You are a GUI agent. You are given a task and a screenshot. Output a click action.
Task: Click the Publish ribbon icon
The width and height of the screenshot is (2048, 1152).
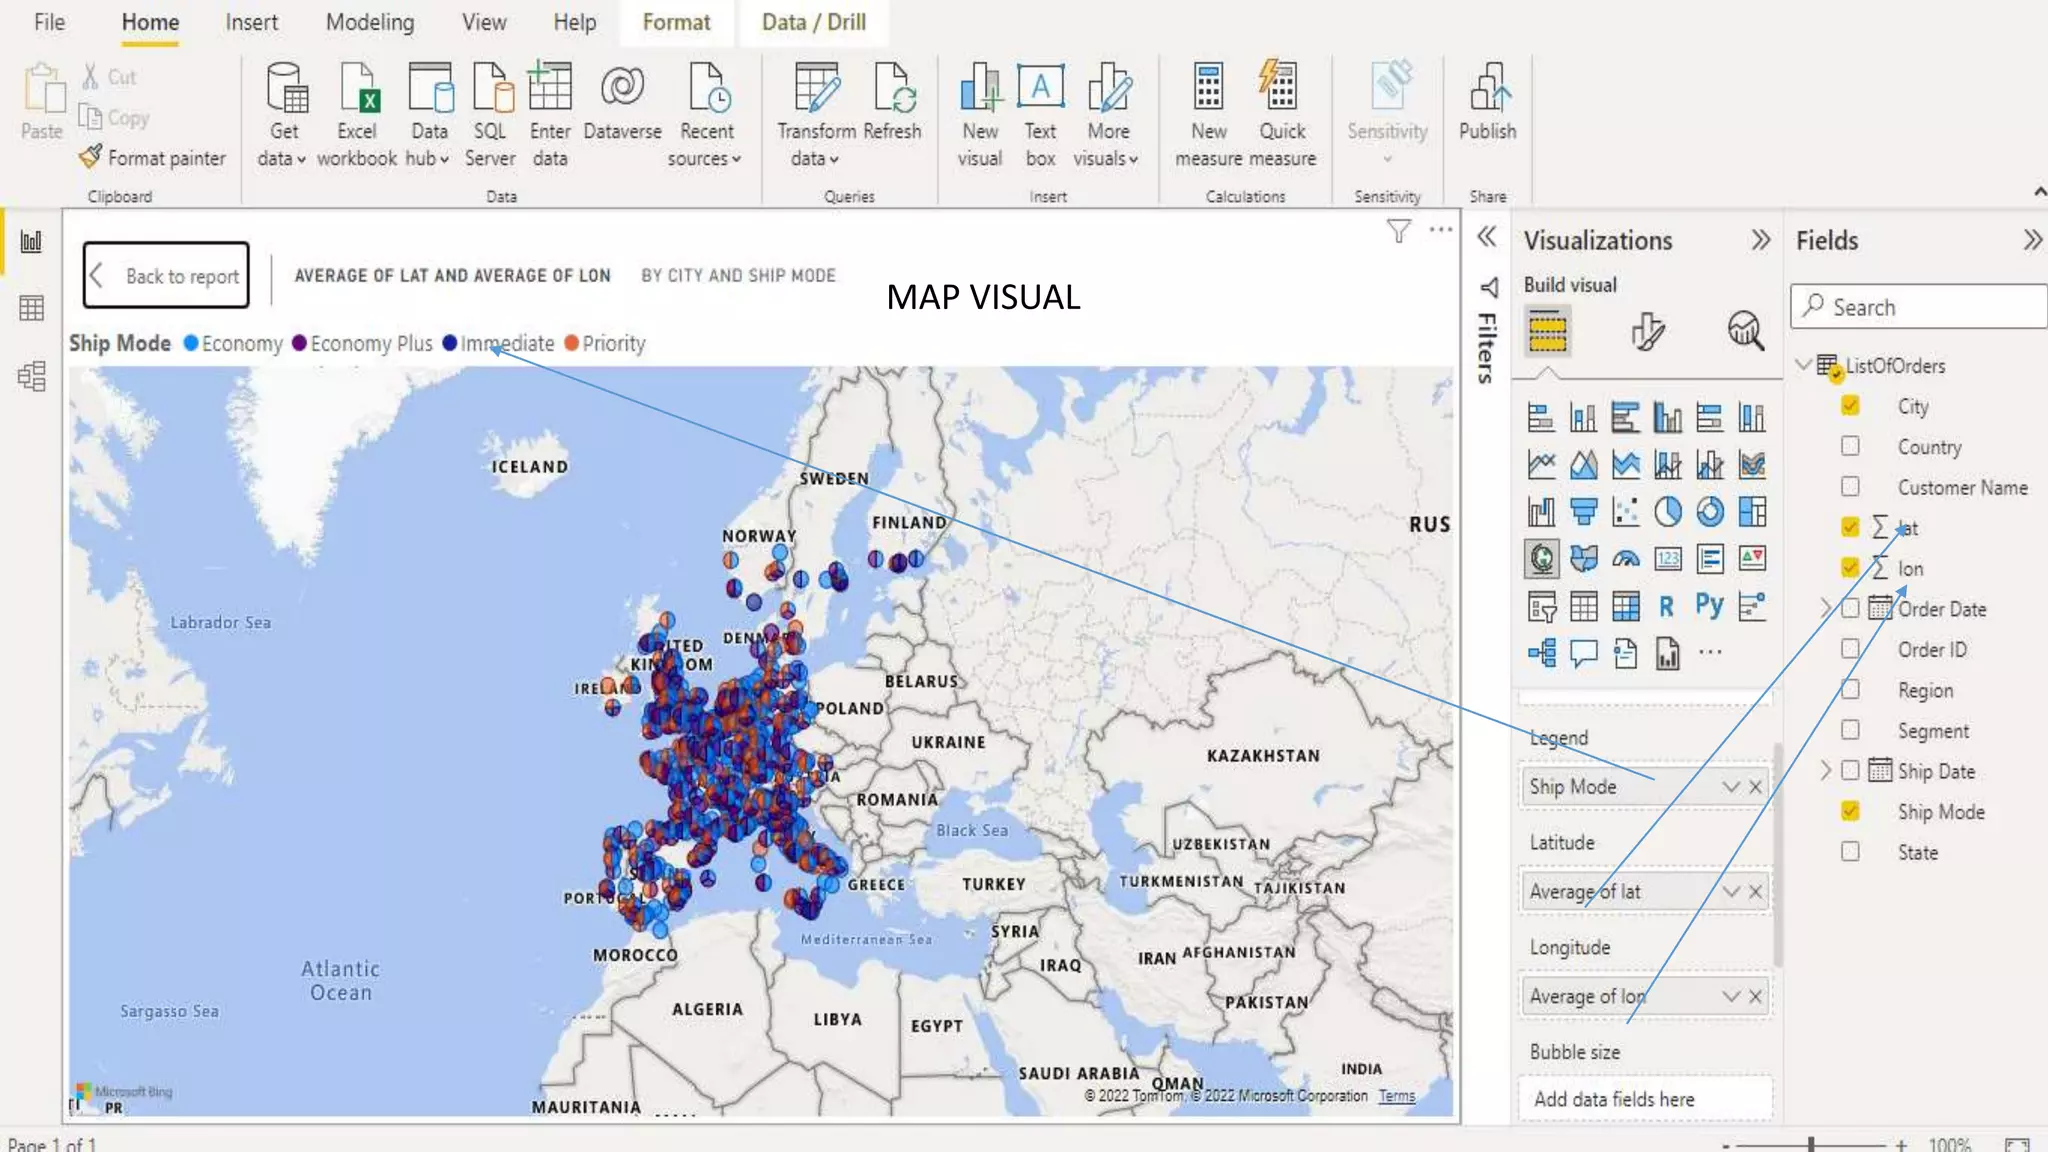[x=1487, y=101]
